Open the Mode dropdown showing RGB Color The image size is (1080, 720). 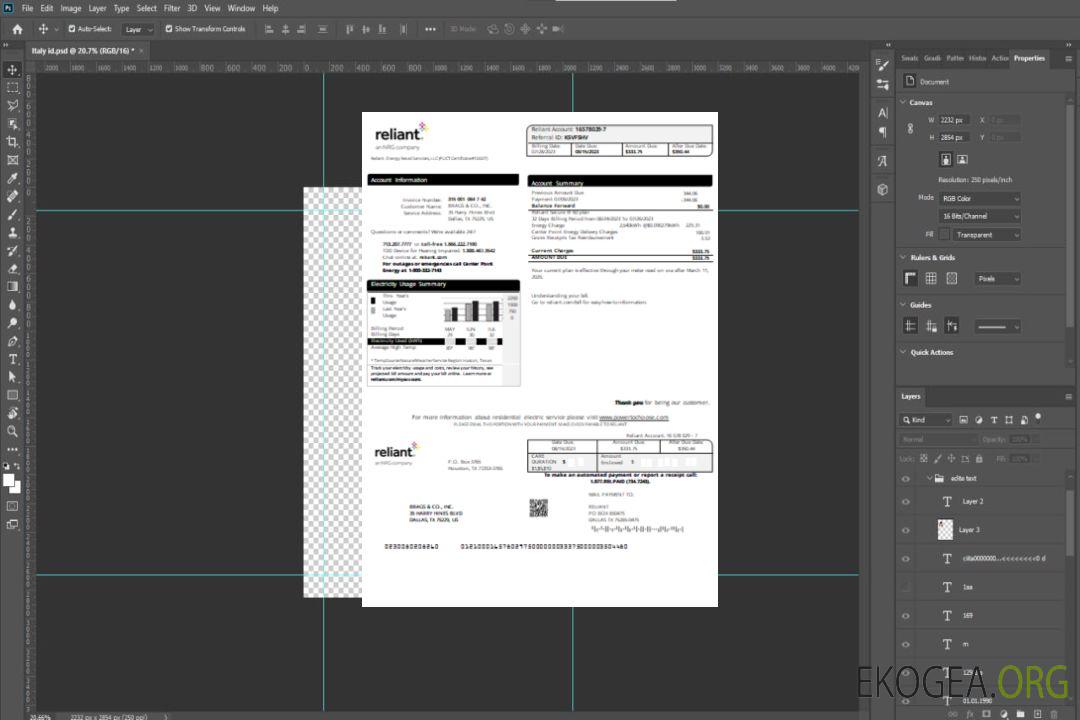(x=980, y=198)
